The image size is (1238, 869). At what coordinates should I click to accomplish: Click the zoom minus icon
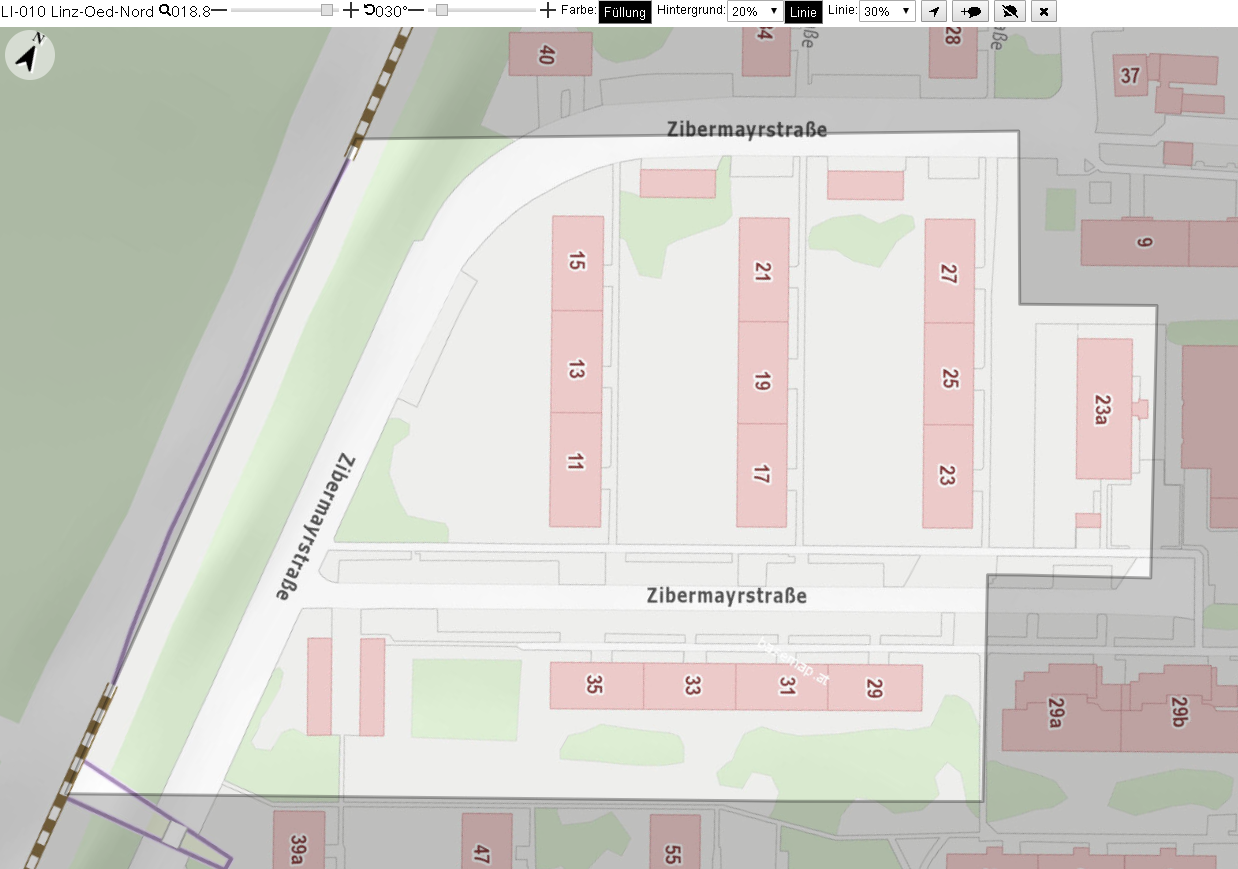(x=219, y=10)
